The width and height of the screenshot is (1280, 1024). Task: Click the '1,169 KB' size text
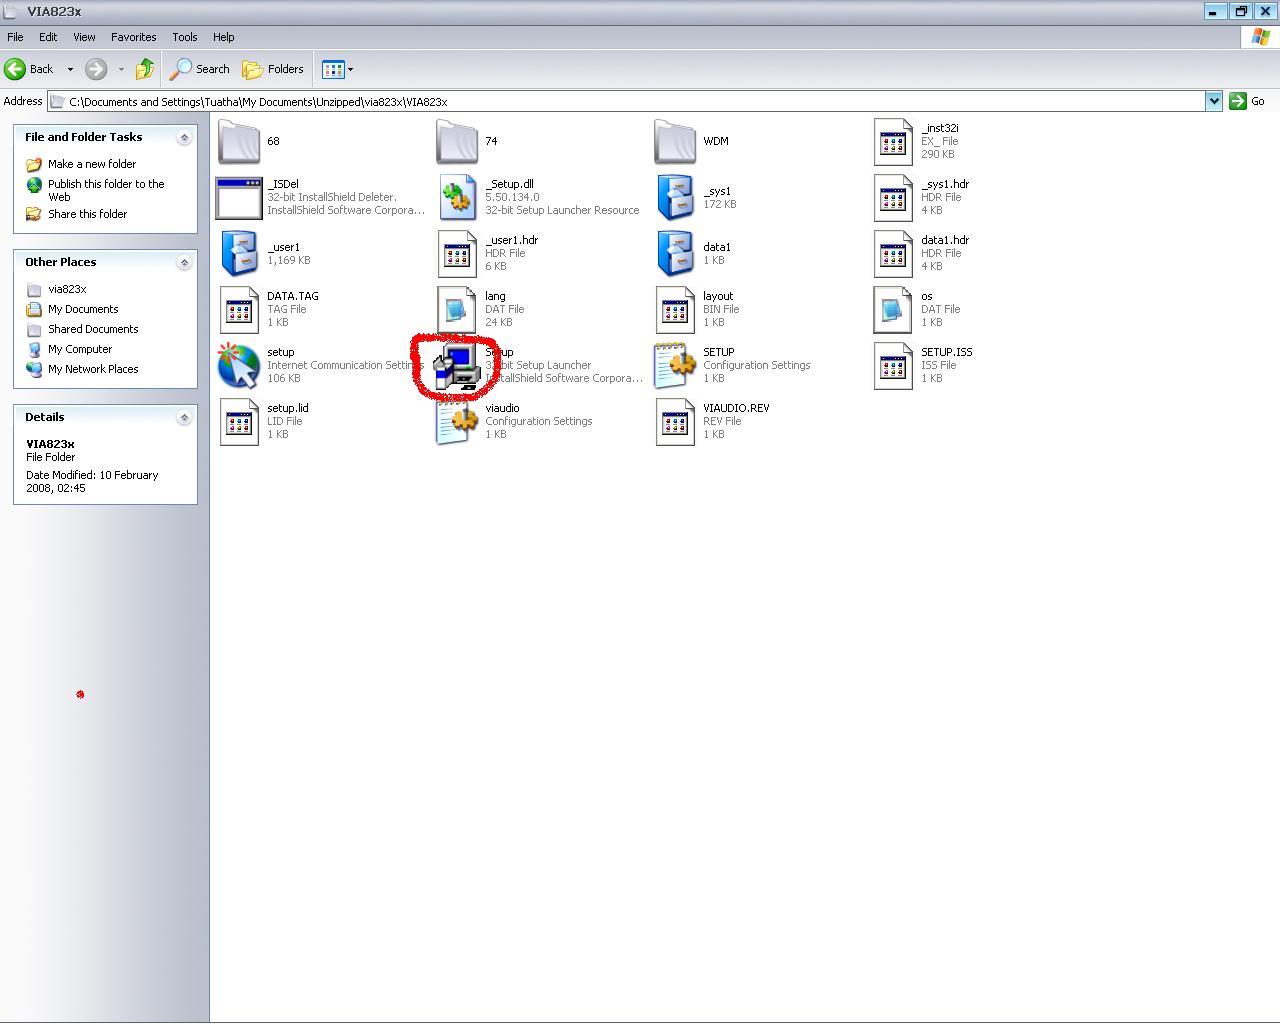(289, 260)
